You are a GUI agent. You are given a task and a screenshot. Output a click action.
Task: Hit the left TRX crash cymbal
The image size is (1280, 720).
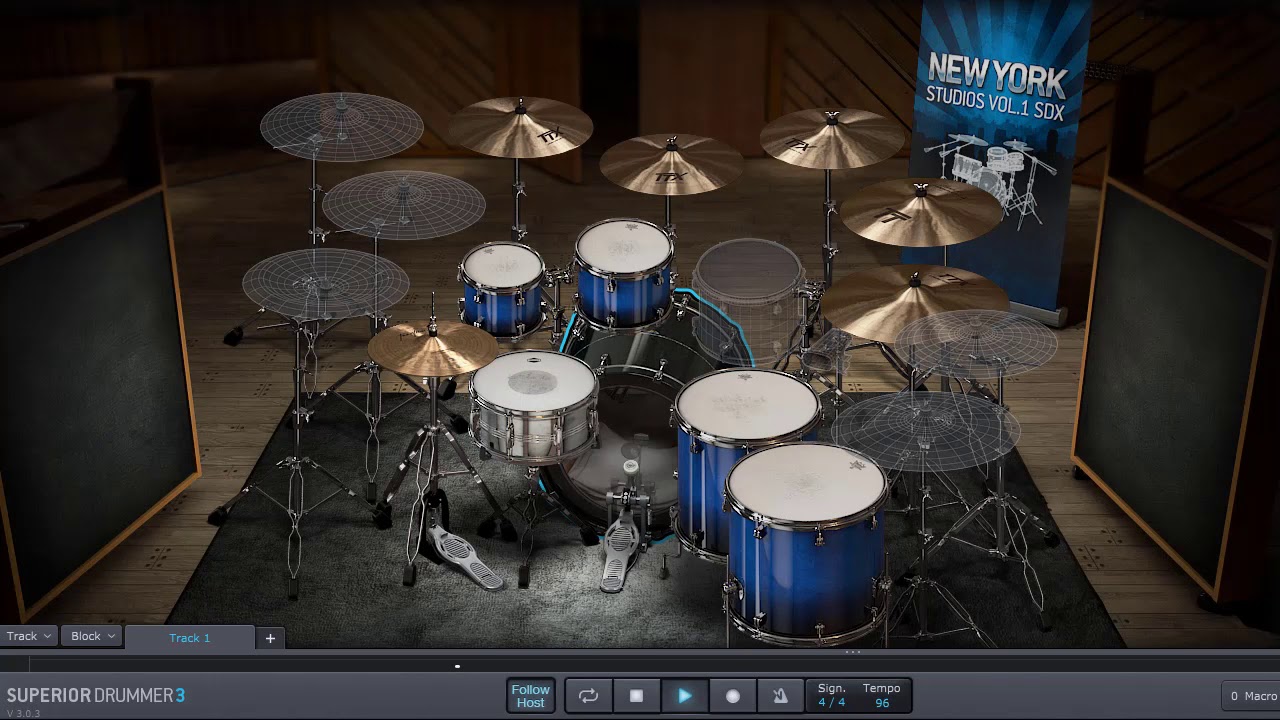(x=520, y=126)
